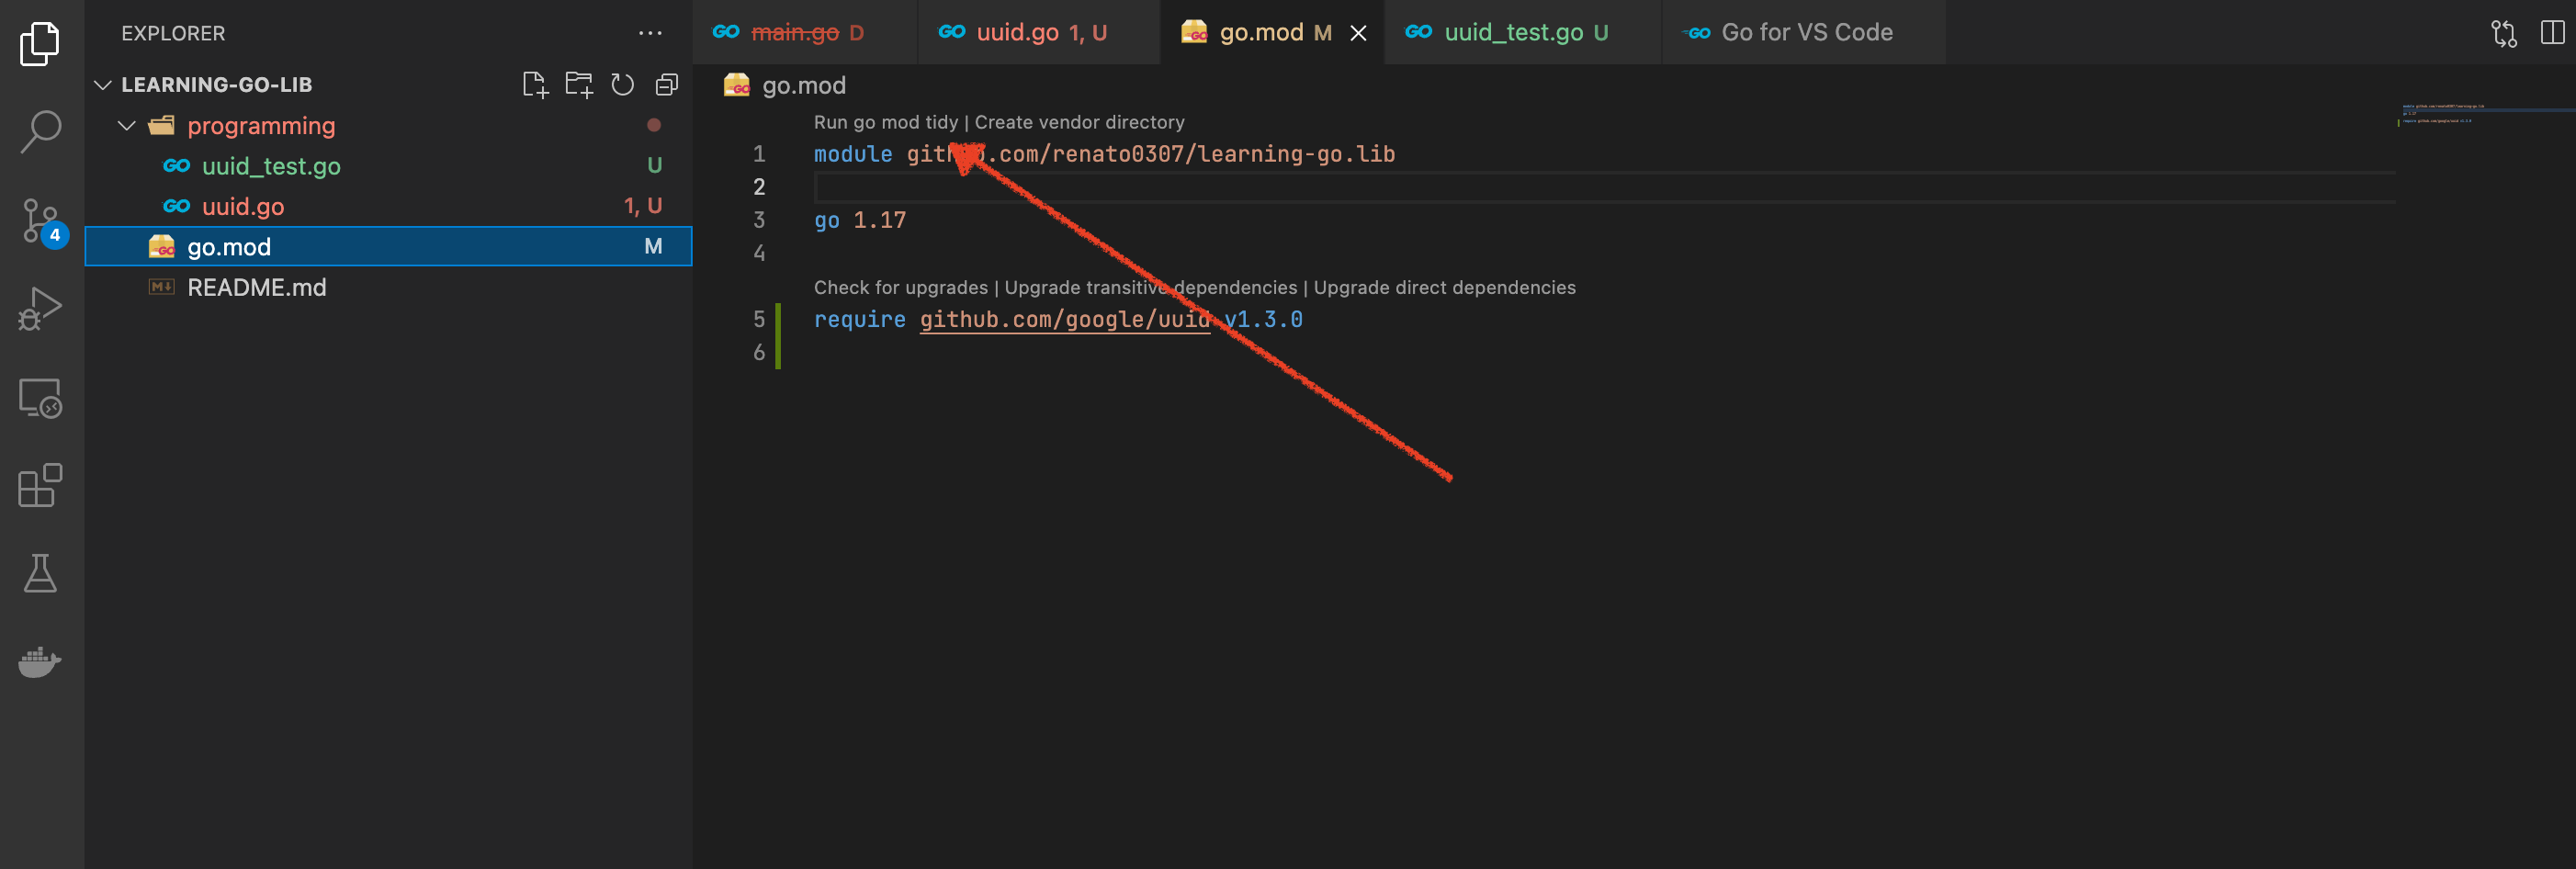Viewport: 2576px width, 869px height.
Task: Click the M status badge on go.mod row
Action: pyautogui.click(x=653, y=247)
